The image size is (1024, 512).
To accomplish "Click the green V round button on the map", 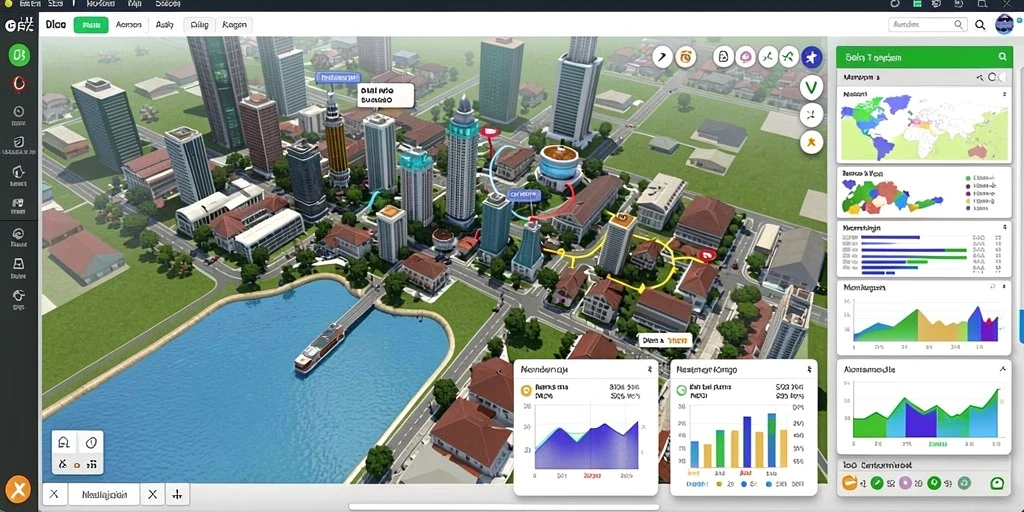I will click(811, 88).
